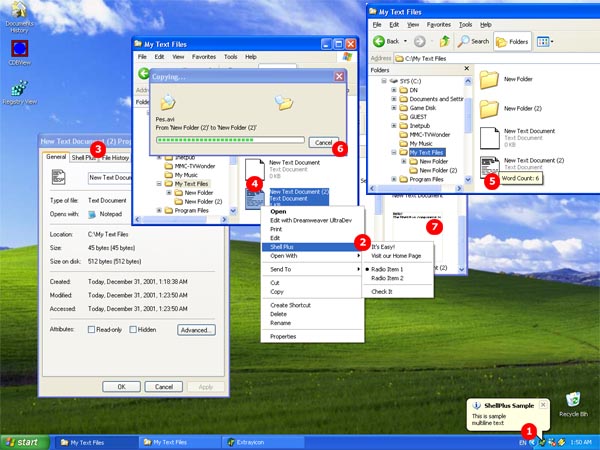Click EN language indicator in tray
600x450 pixels.
pos(522,442)
